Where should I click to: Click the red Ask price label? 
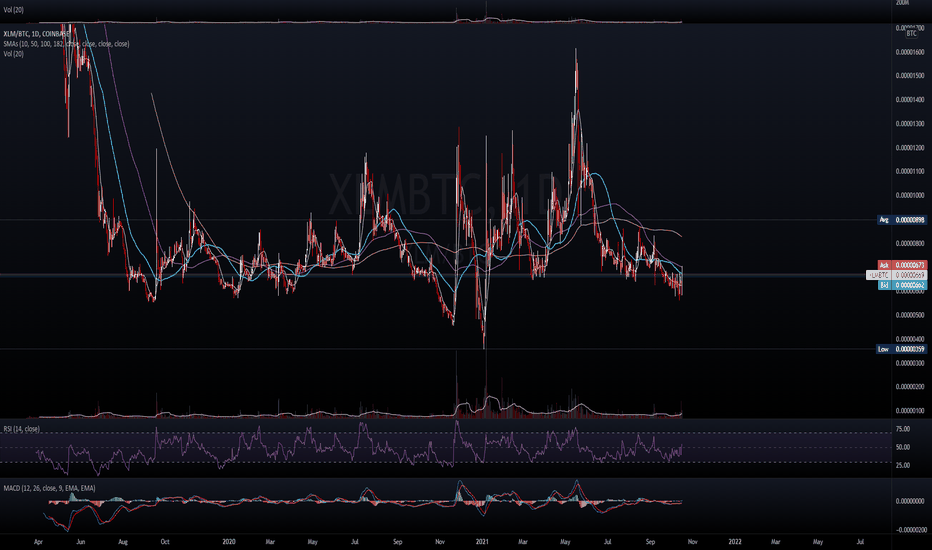point(902,265)
